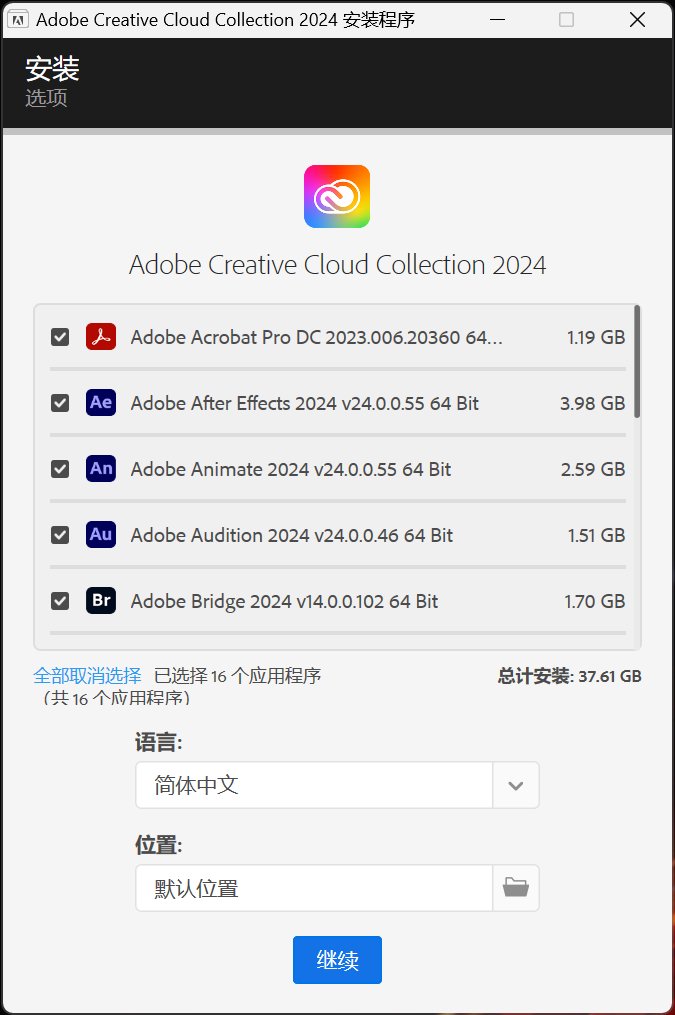Click the After Effects Ae icon
This screenshot has width=675, height=1015.
click(x=101, y=403)
